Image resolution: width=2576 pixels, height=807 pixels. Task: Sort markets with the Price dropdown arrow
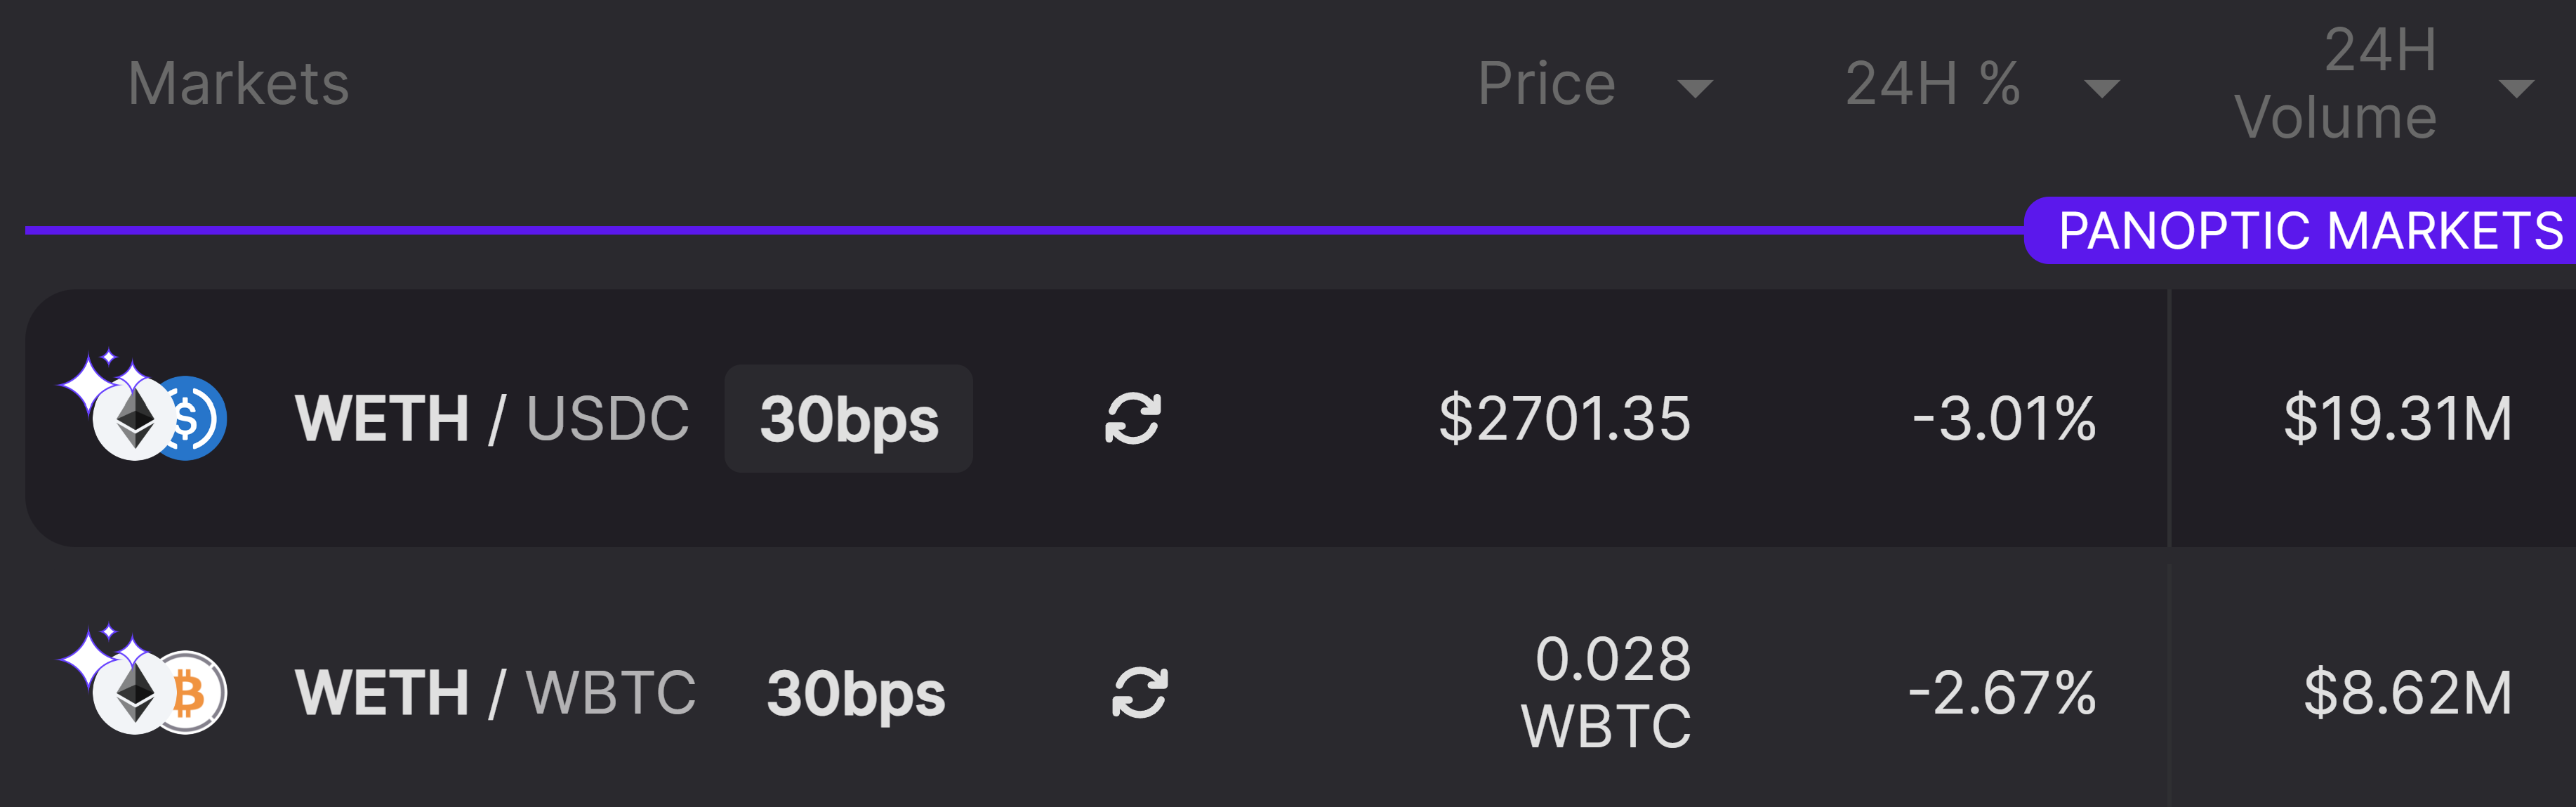pyautogui.click(x=1695, y=89)
